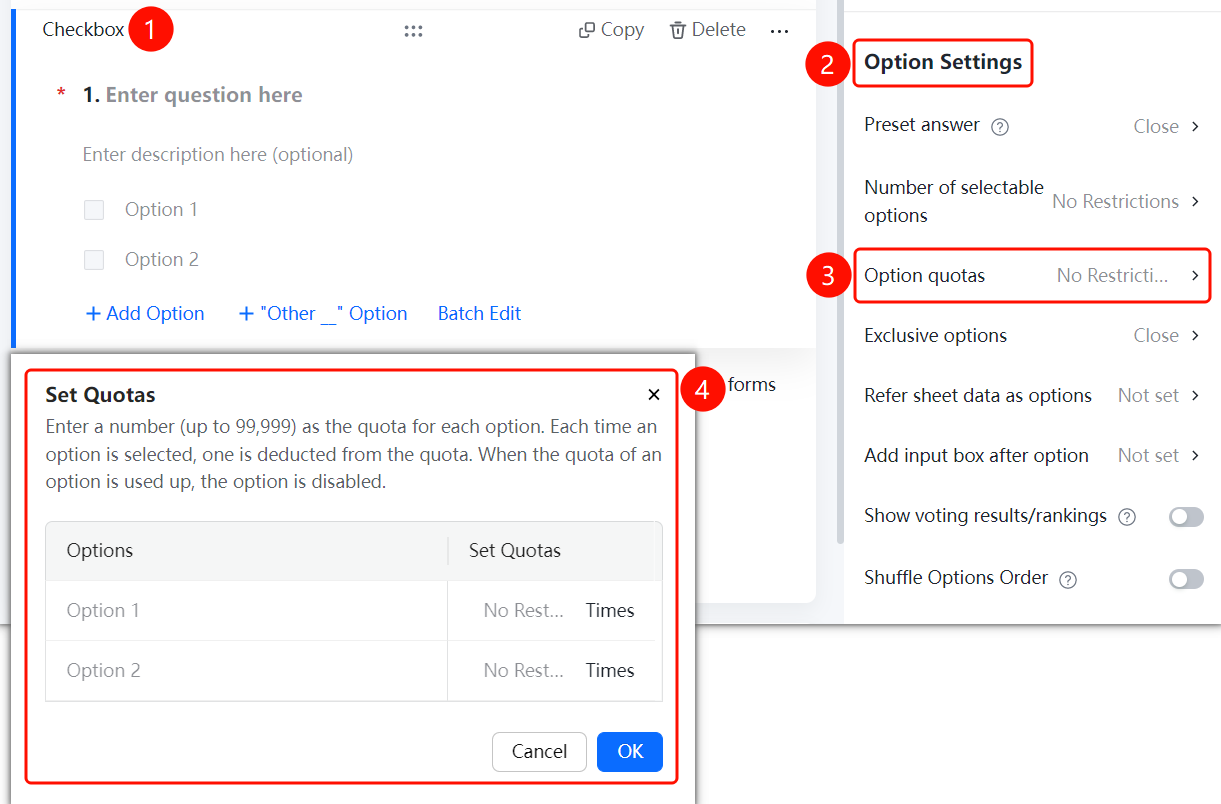
Task: Confirm quotas with OK button
Action: pos(630,752)
